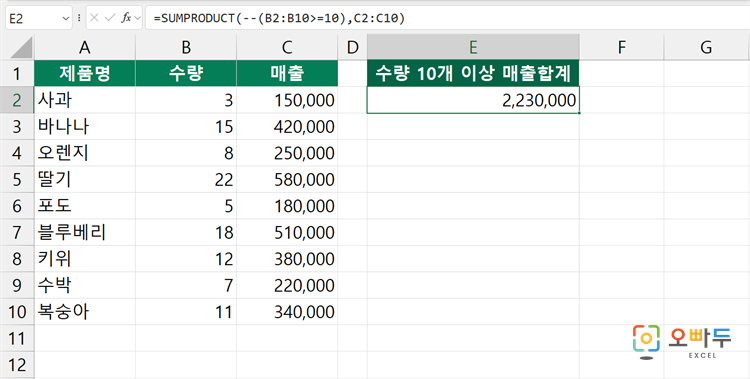Click the Enter checkmark icon in formula bar
This screenshot has width=750, height=379.
pyautogui.click(x=110, y=18)
